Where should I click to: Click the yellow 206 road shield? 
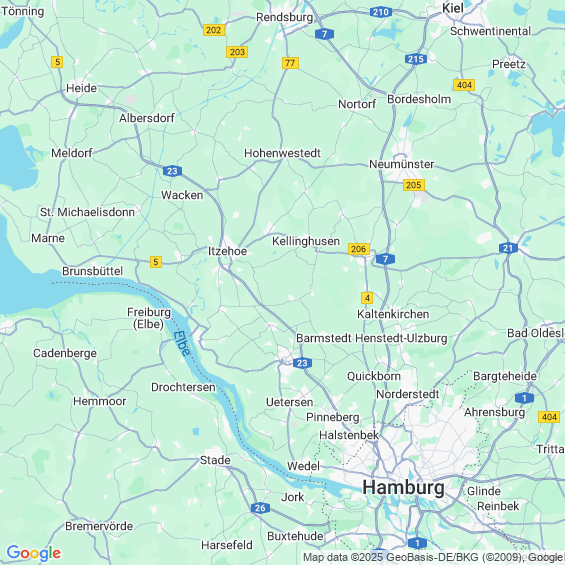[x=359, y=249]
